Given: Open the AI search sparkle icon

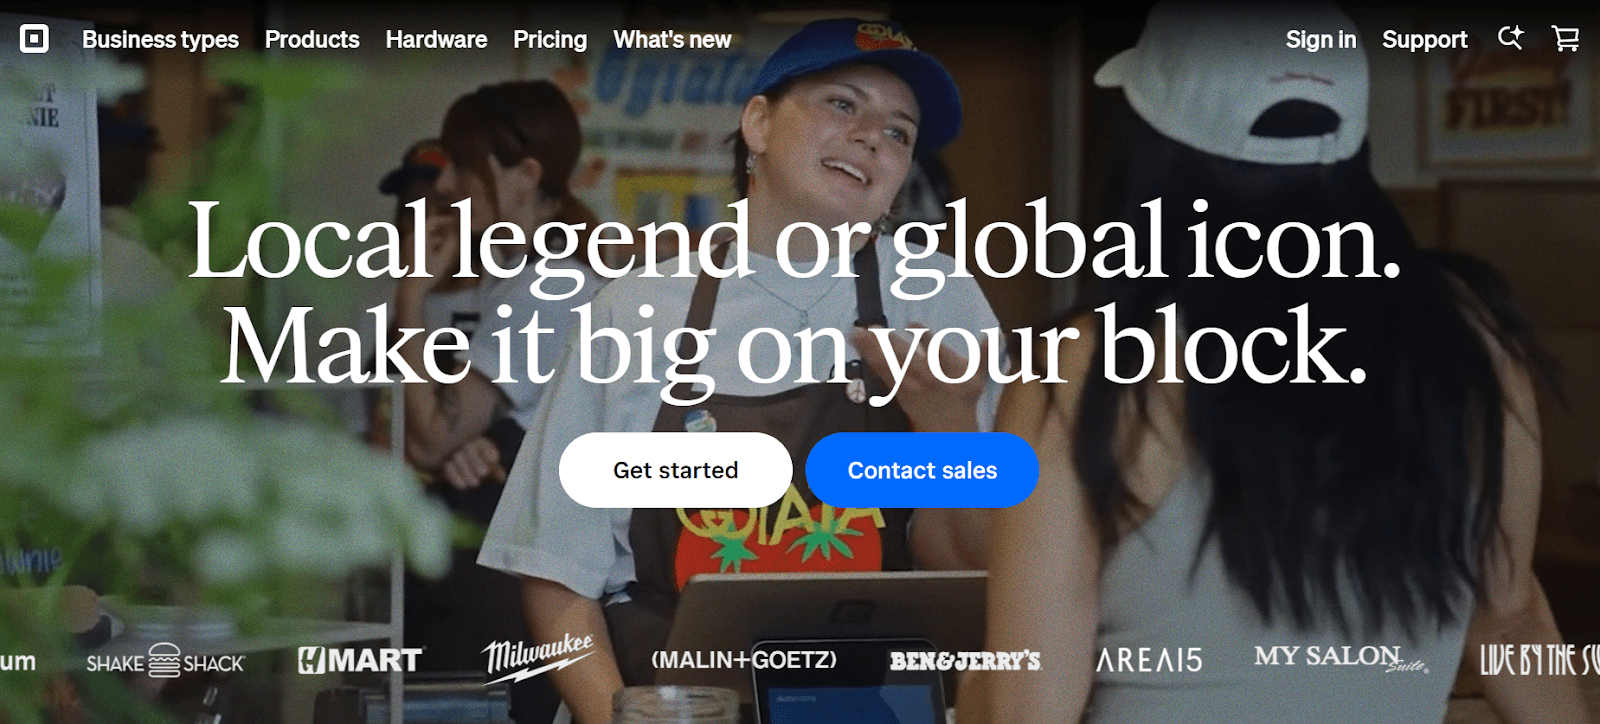Looking at the screenshot, I should point(1510,38).
